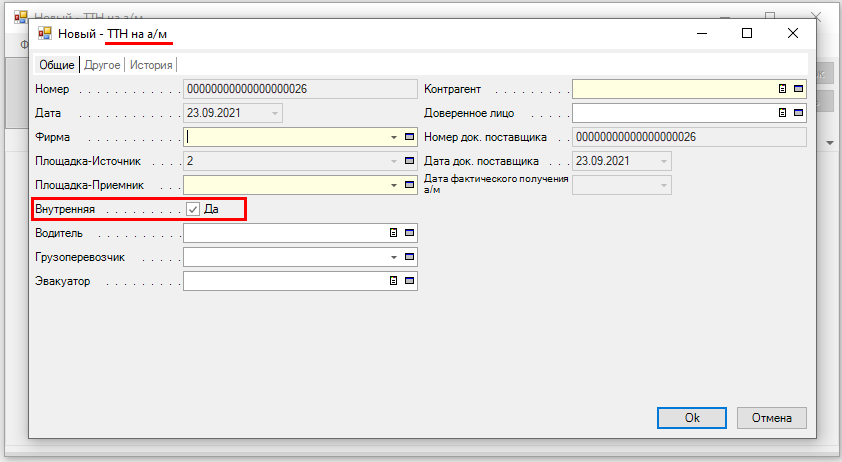Click the blue window icon in Контрагент field
This screenshot has width=842, height=462.
click(x=798, y=89)
